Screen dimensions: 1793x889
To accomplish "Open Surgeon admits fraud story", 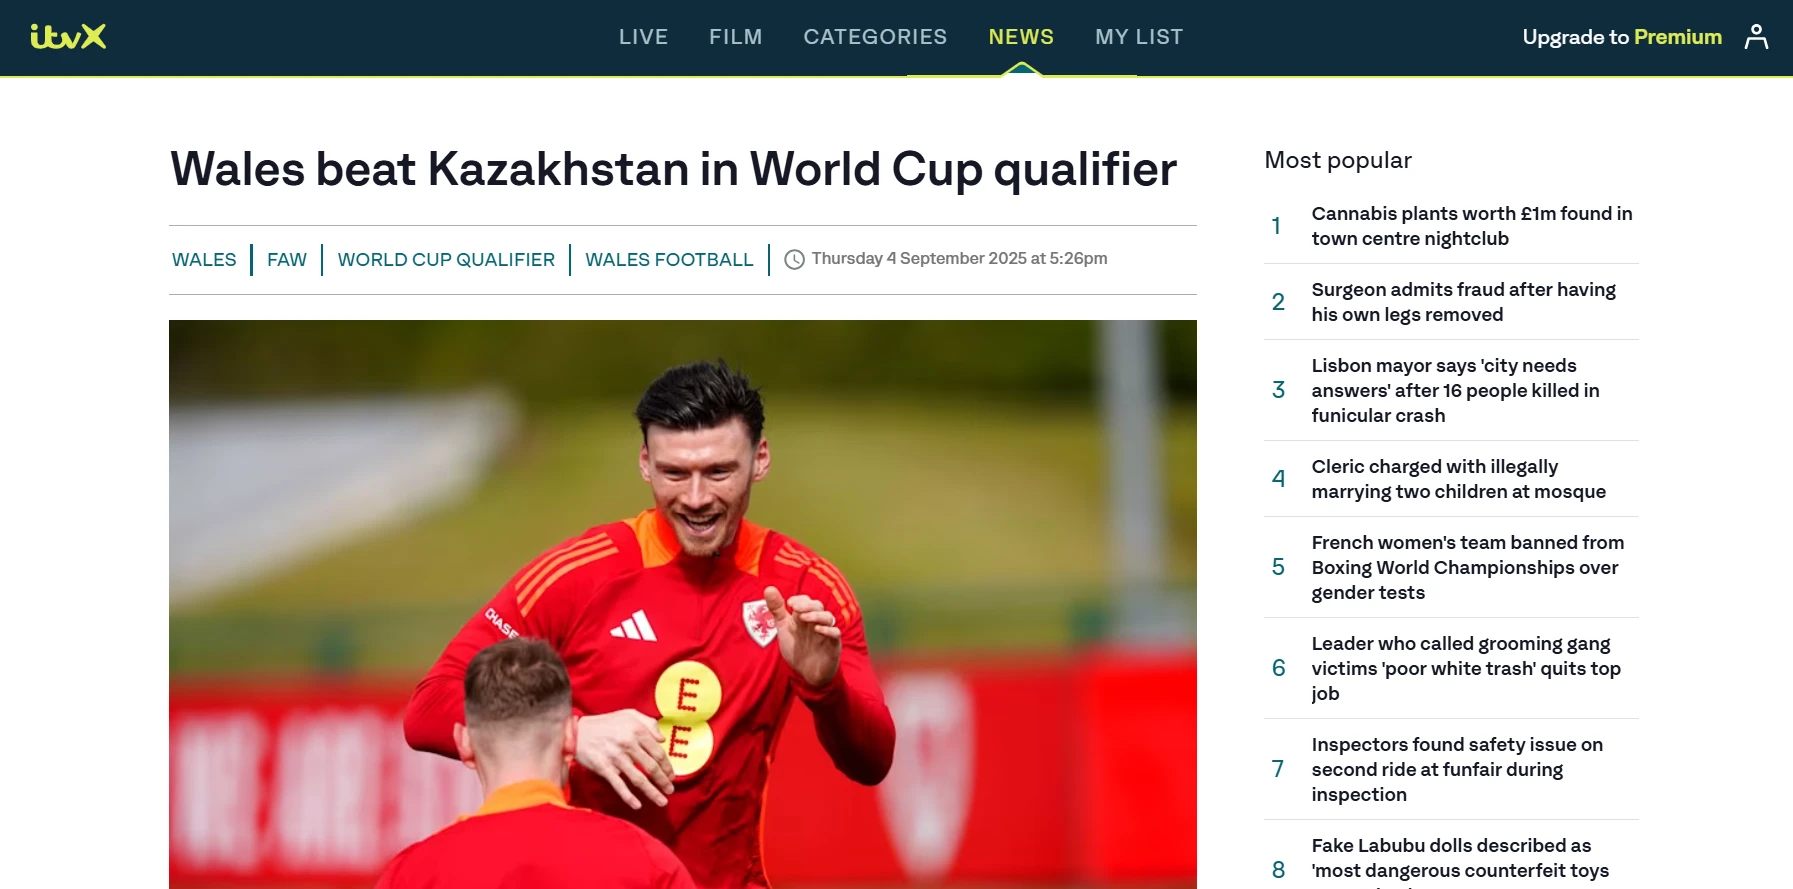I will 1463,302.
